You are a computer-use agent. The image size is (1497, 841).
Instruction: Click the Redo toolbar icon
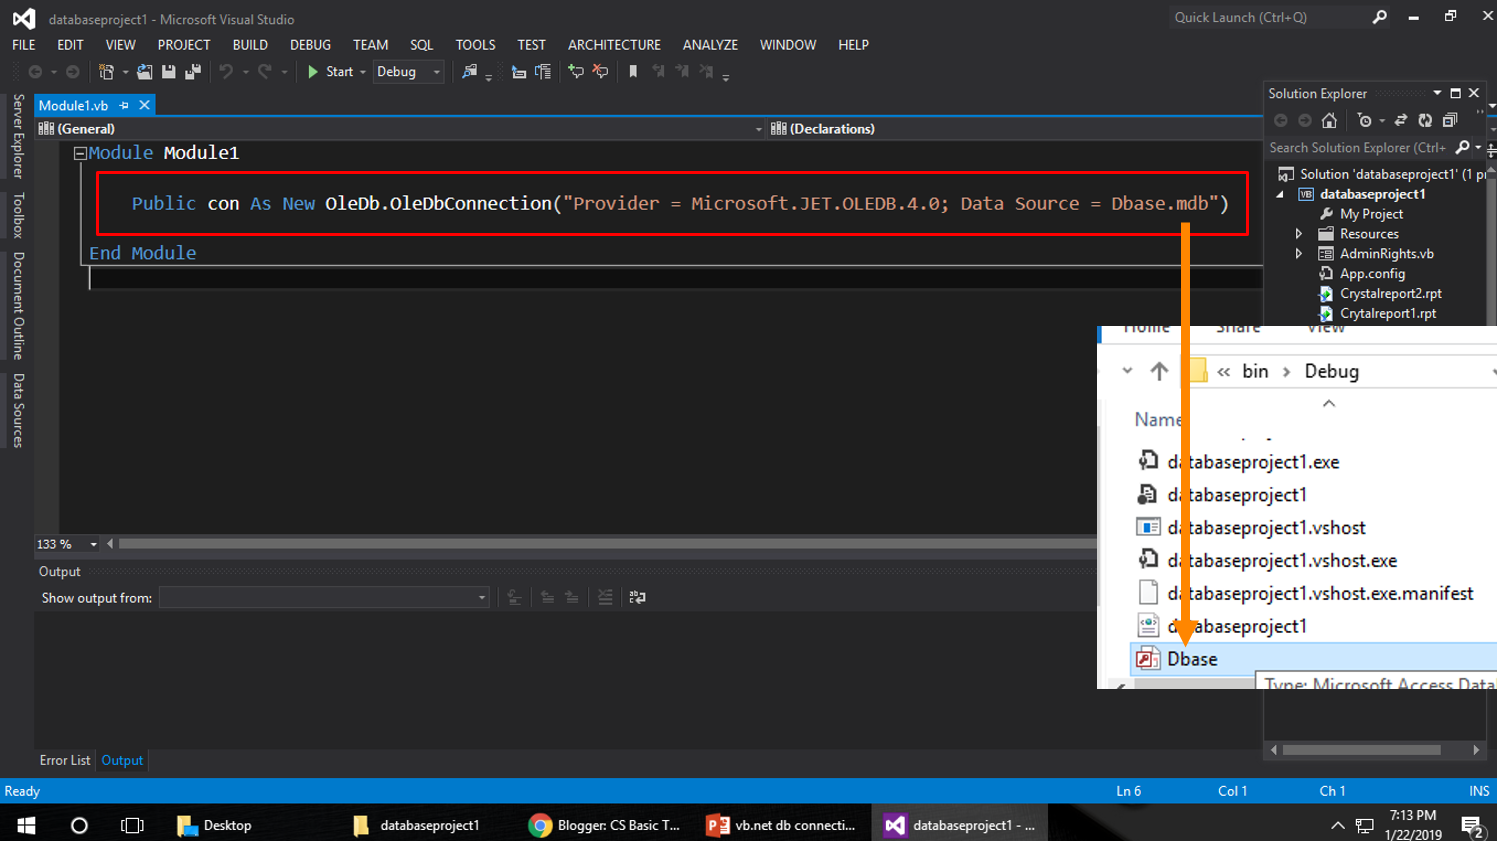coord(265,72)
